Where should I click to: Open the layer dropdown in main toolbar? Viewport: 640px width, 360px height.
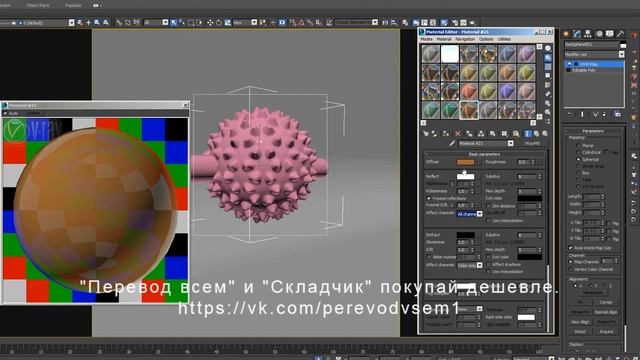(71, 22)
